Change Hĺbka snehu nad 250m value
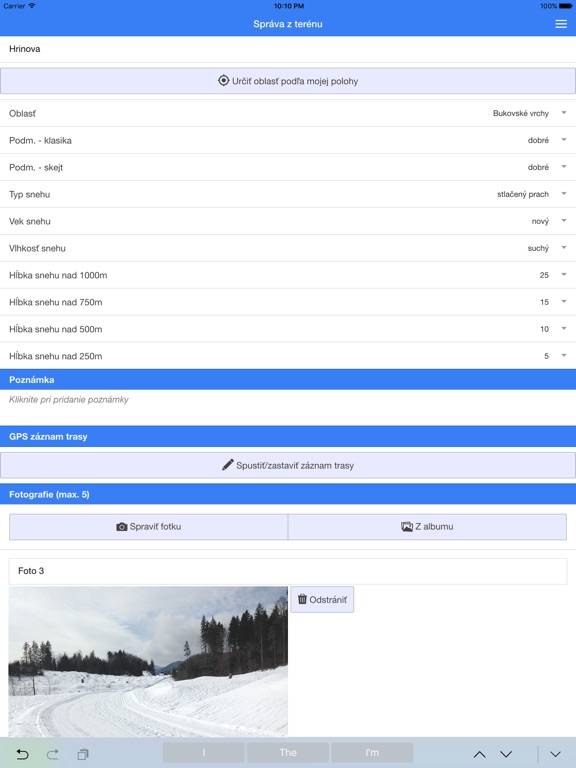This screenshot has height=768, width=576. click(288, 356)
